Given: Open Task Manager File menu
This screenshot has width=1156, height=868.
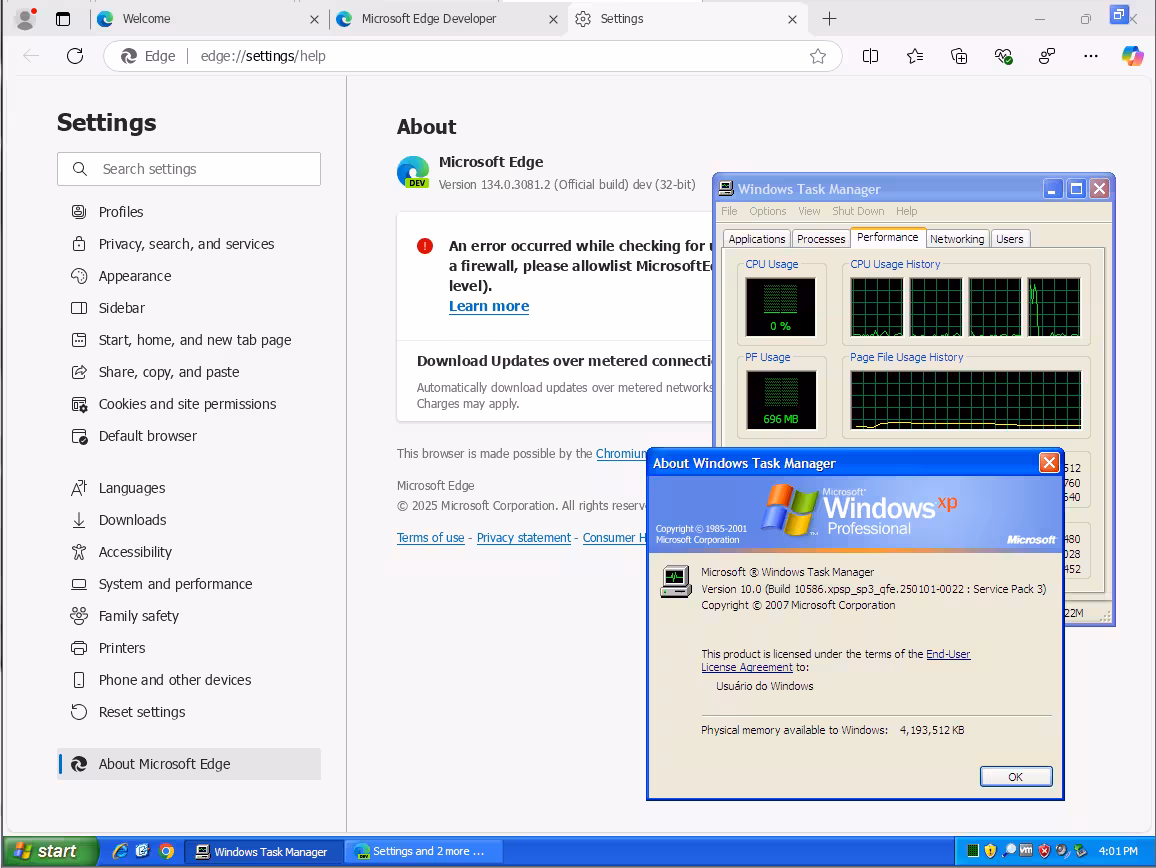Looking at the screenshot, I should [x=729, y=211].
